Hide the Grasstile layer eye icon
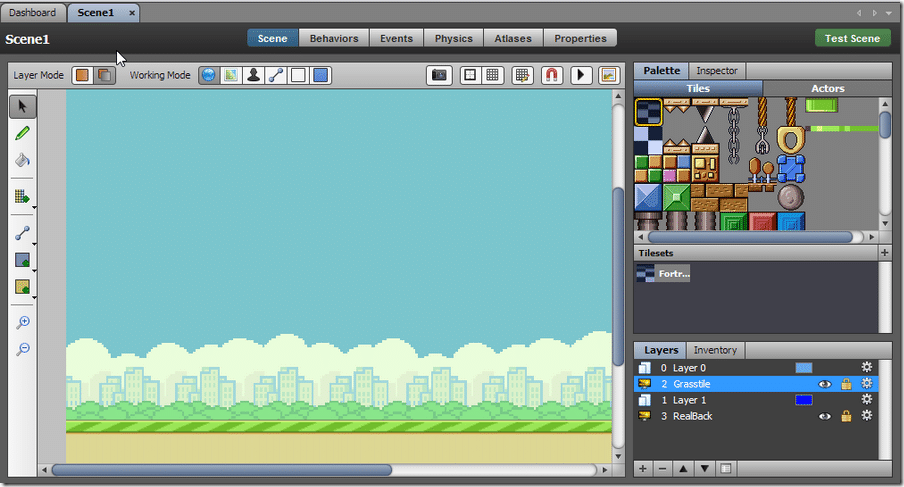The image size is (904, 487). click(x=825, y=384)
